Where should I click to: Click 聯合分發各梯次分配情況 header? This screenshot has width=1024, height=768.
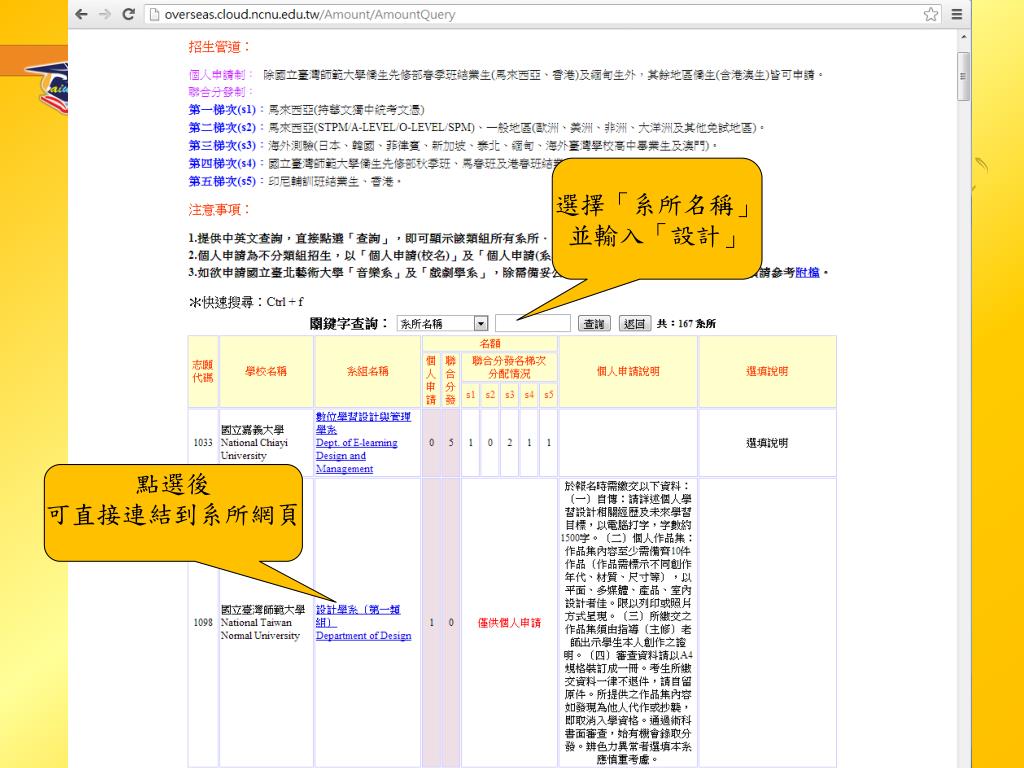point(509,367)
